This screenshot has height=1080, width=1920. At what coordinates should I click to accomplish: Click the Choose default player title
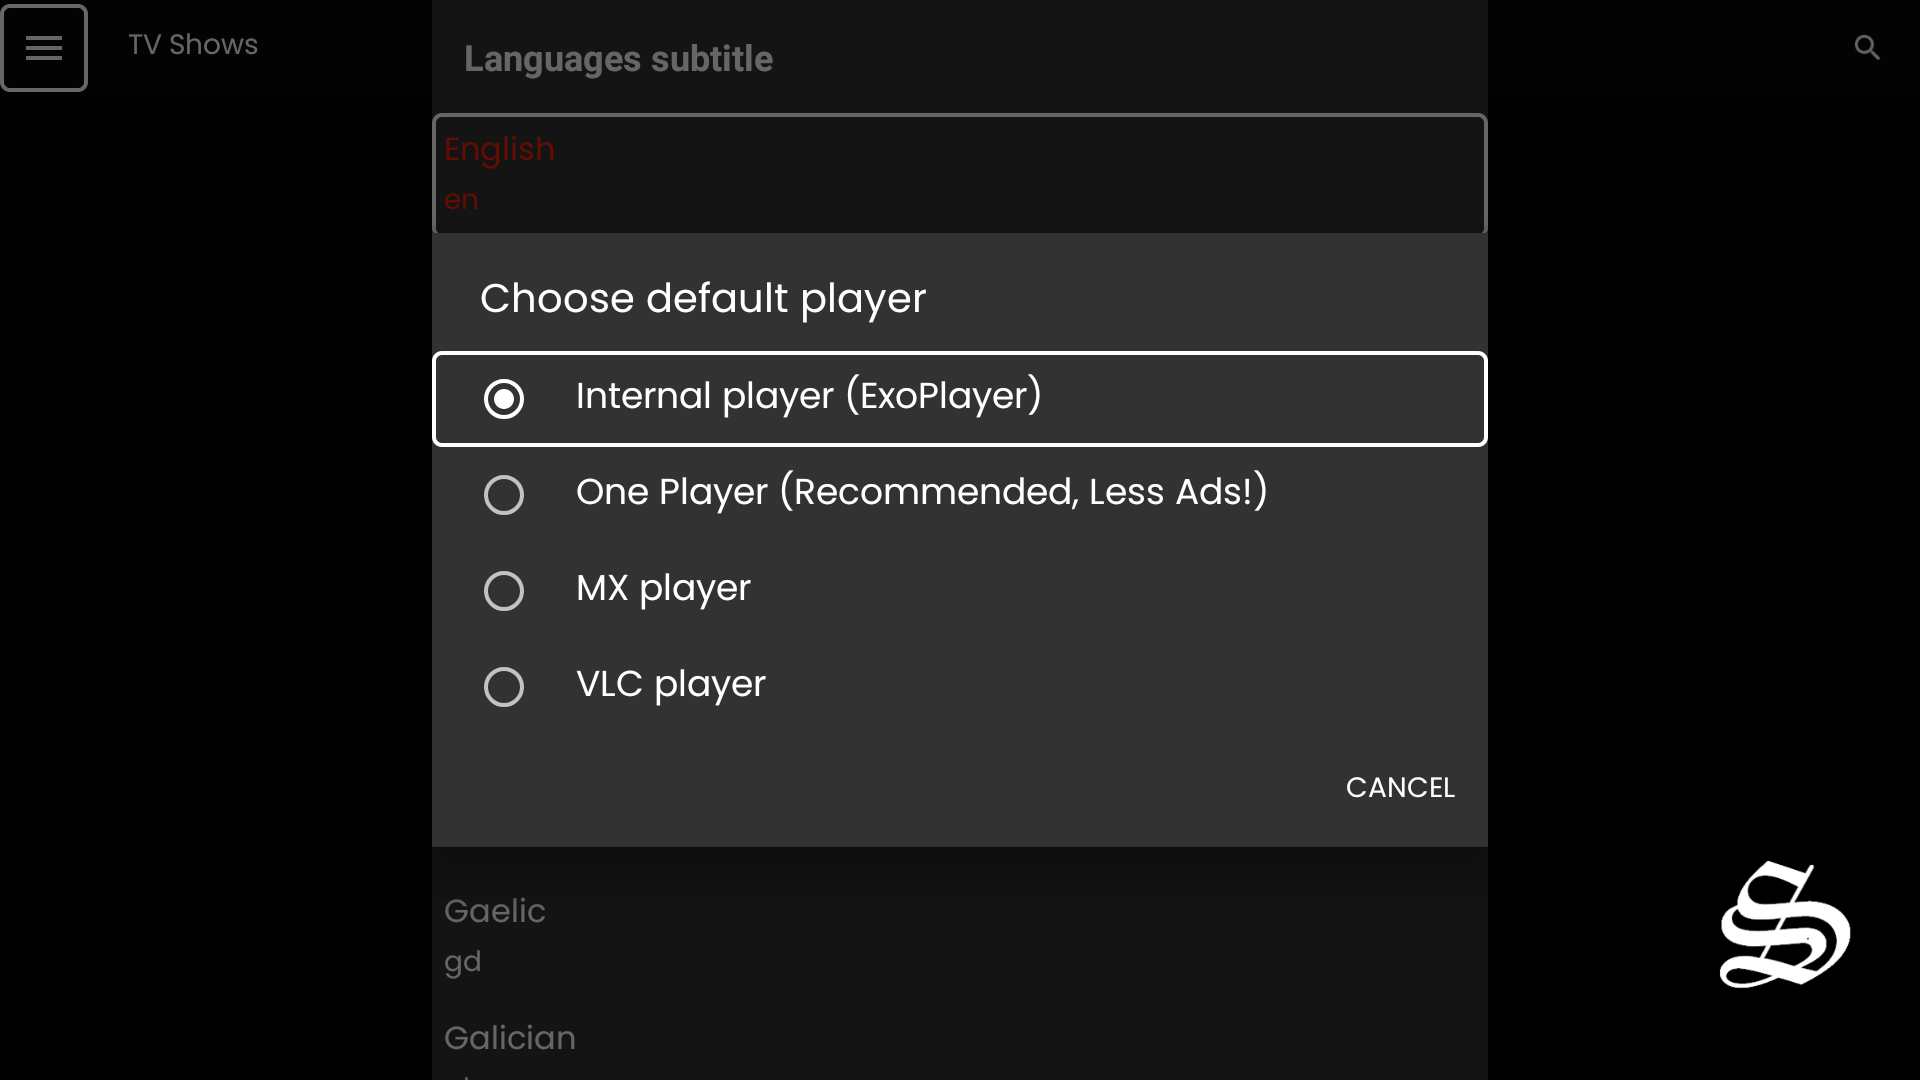pos(703,298)
